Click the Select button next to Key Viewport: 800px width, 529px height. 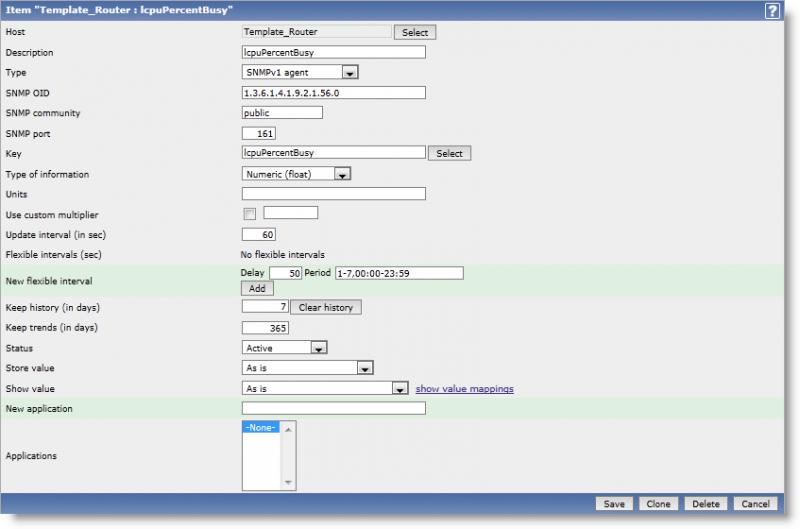click(449, 153)
